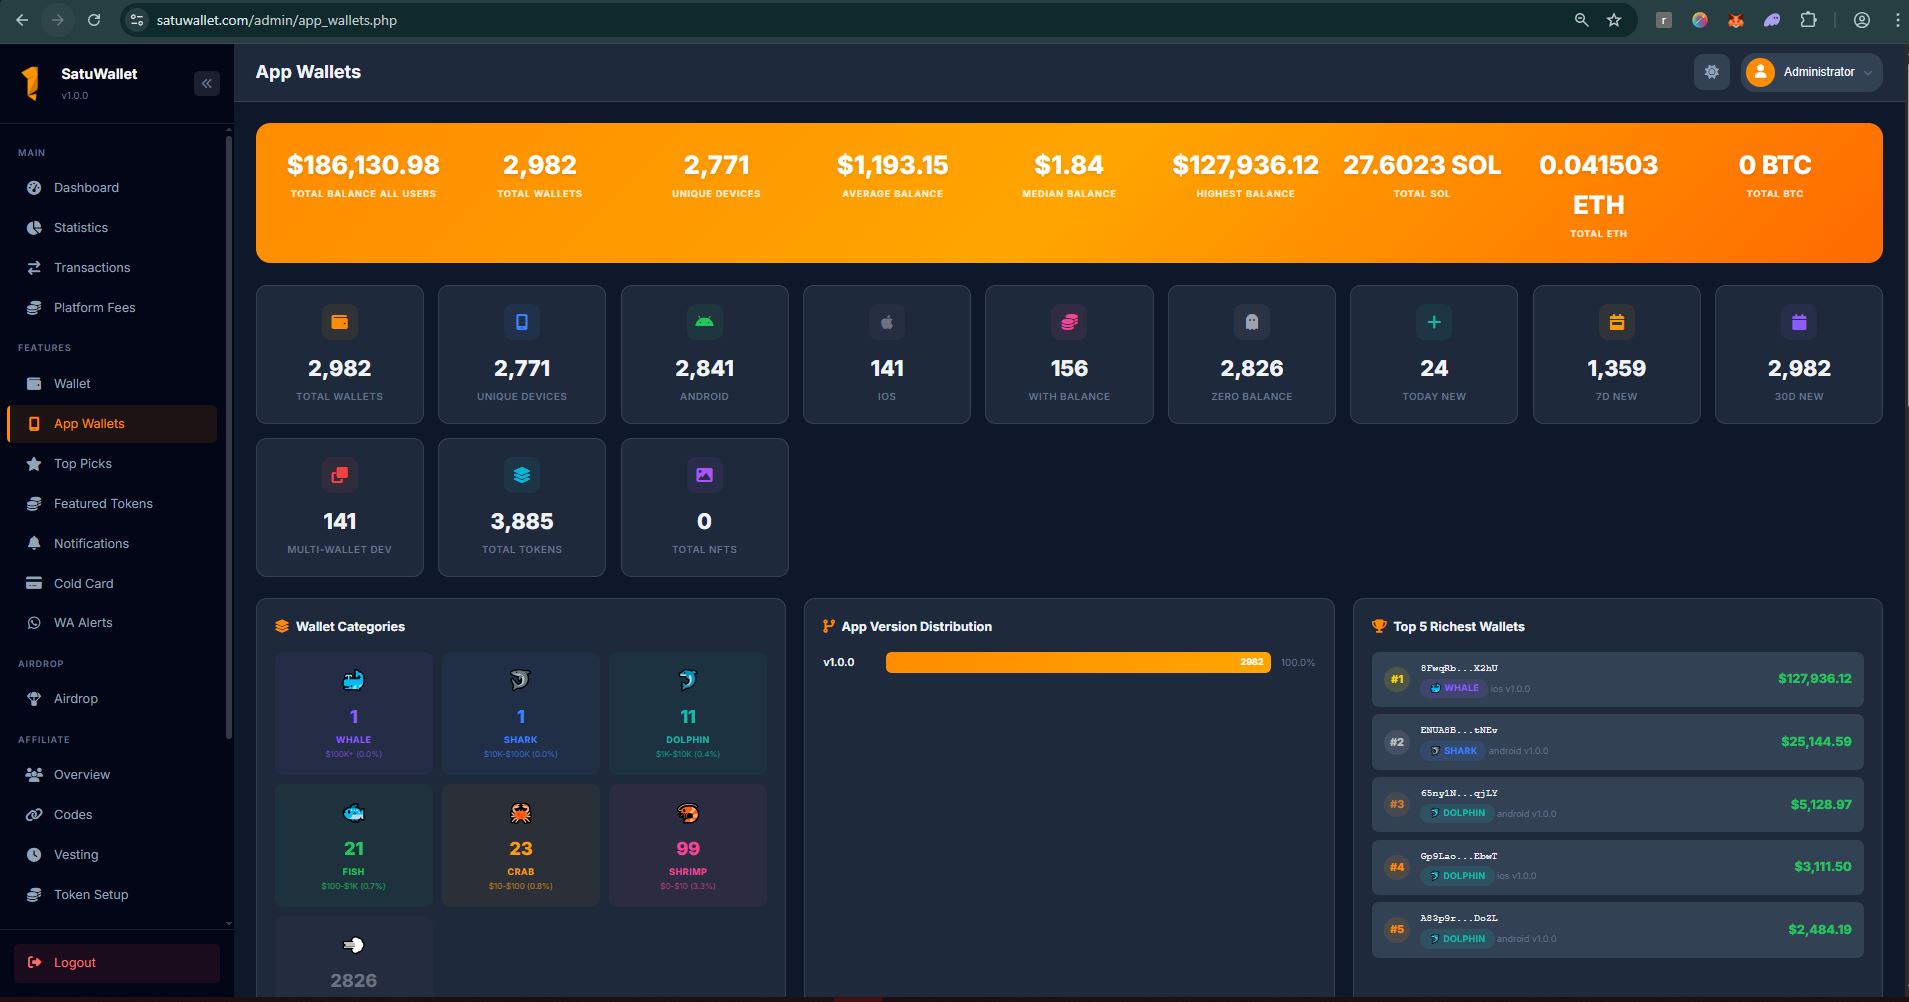Viewport: 1909px width, 1002px height.
Task: Click the browser address bar URL
Action: [277, 20]
